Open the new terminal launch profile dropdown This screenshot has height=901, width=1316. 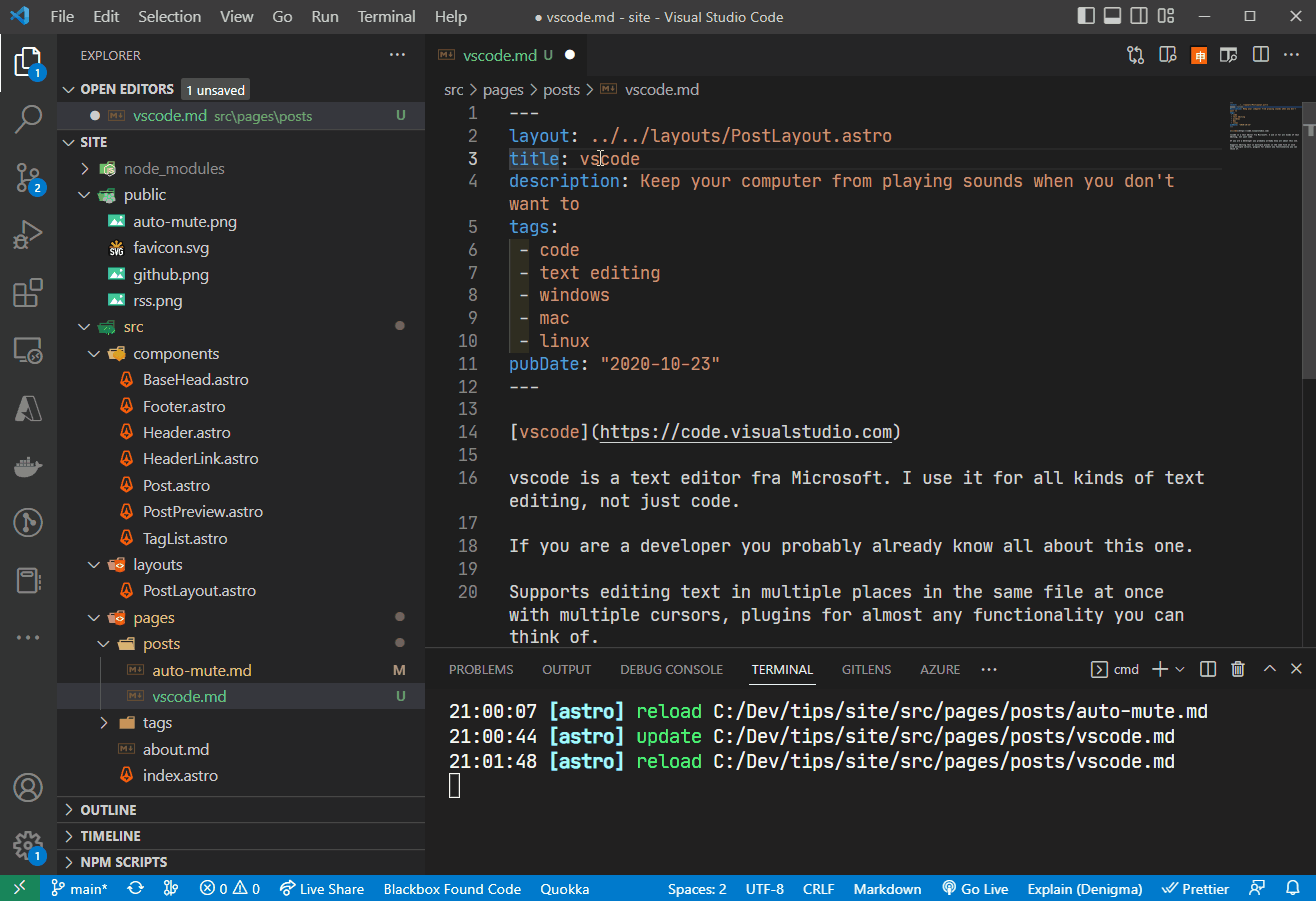coord(1180,669)
